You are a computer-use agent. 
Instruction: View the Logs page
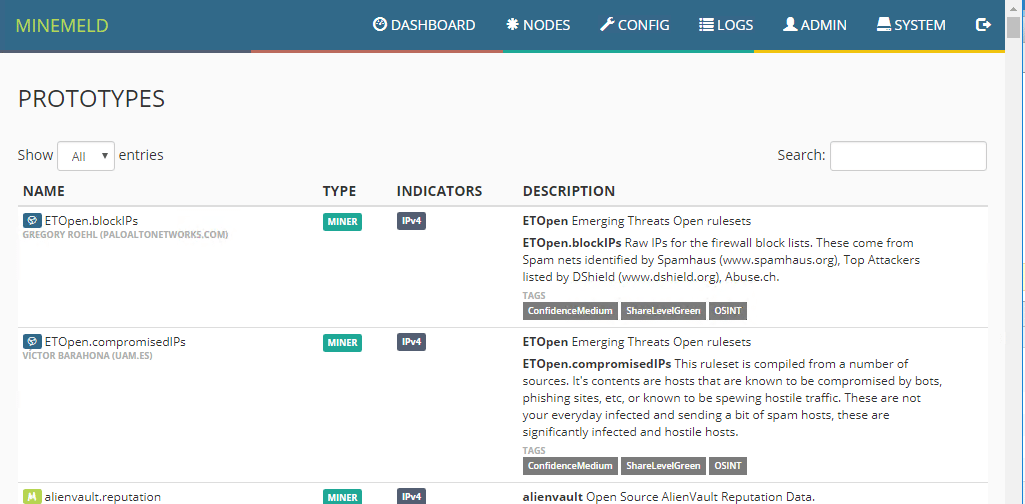pos(726,25)
